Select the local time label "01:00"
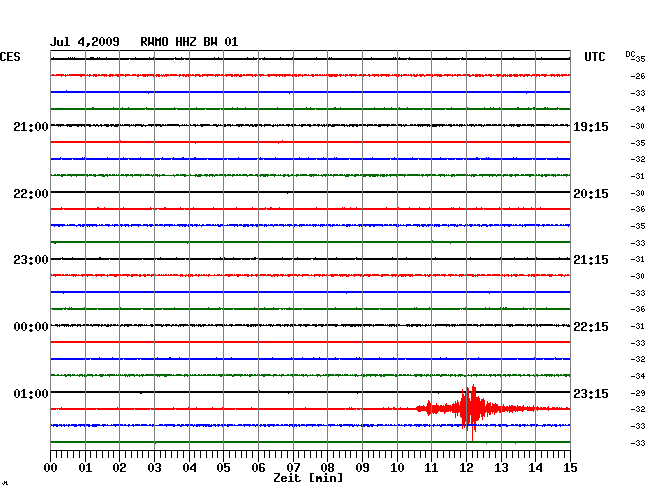This screenshot has width=650, height=494. (x=31, y=393)
